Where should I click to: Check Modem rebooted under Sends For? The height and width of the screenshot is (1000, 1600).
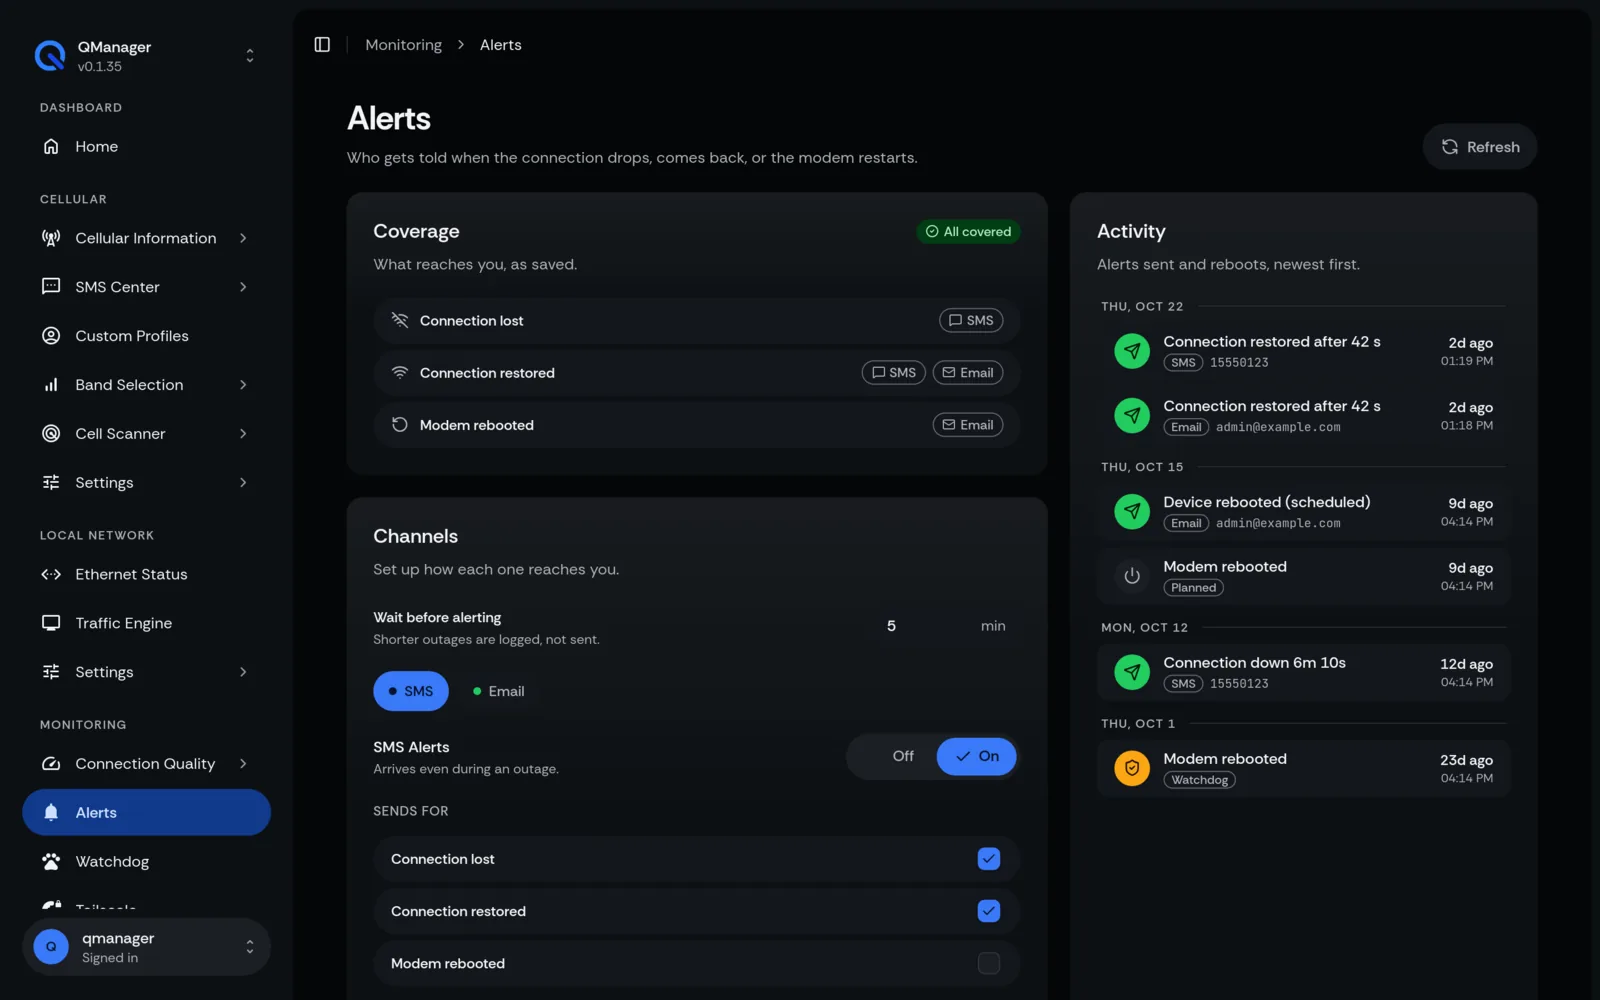click(989, 963)
